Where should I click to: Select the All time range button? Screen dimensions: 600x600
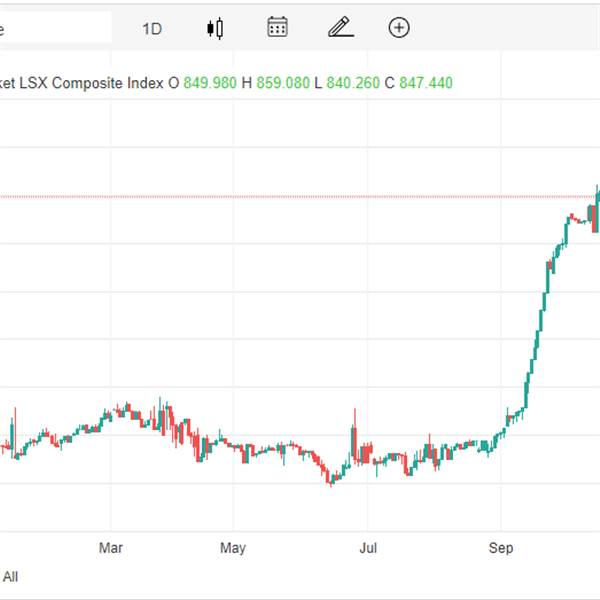click(x=10, y=576)
